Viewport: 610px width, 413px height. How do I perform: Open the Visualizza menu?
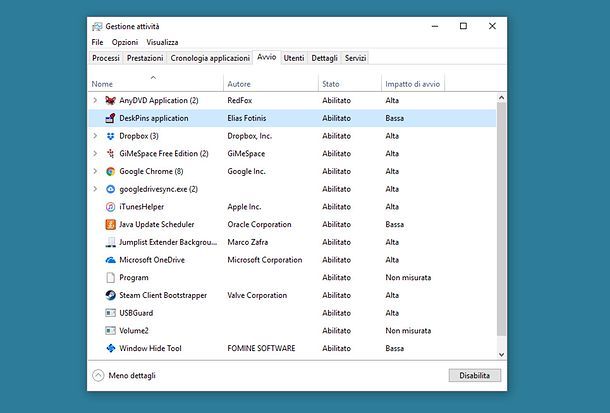[162, 42]
